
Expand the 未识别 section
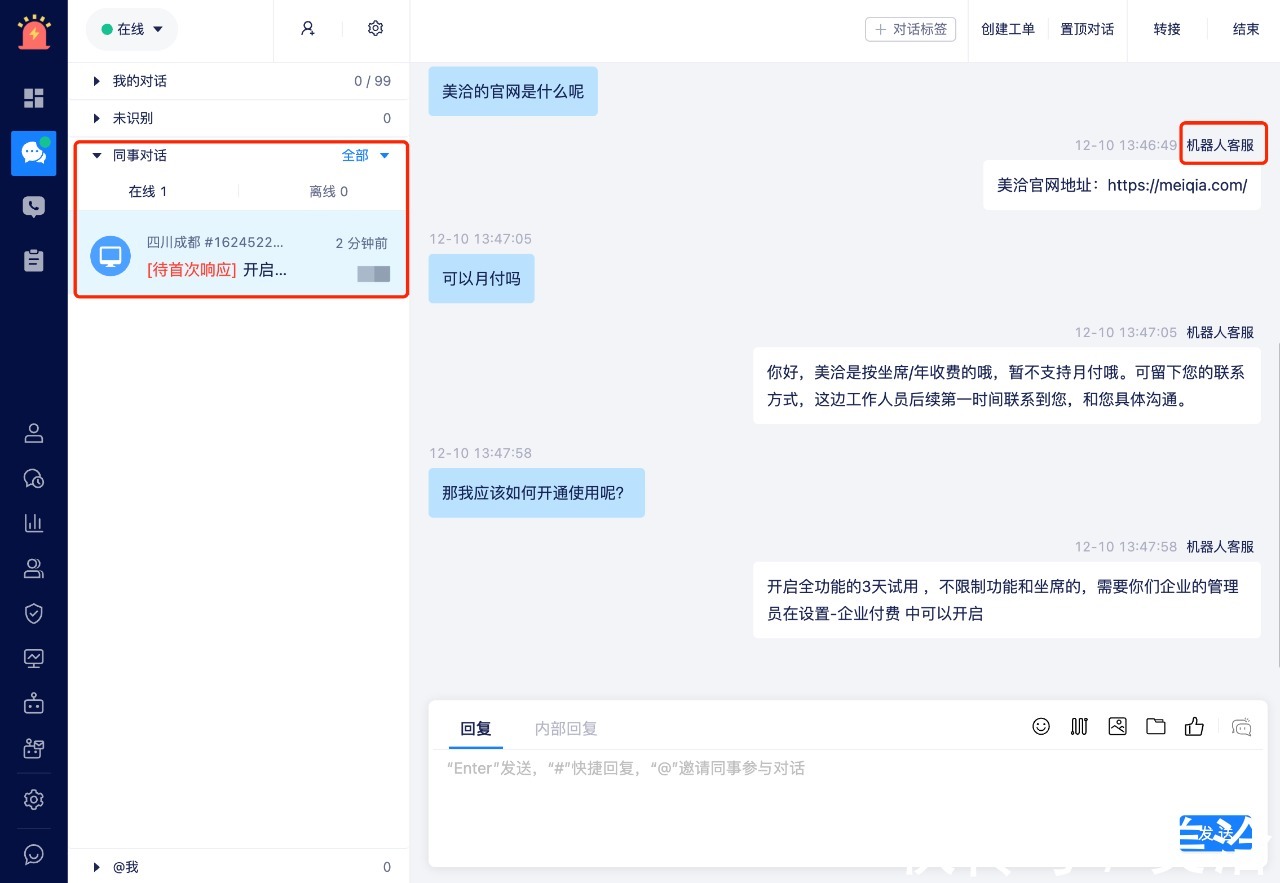[240, 118]
